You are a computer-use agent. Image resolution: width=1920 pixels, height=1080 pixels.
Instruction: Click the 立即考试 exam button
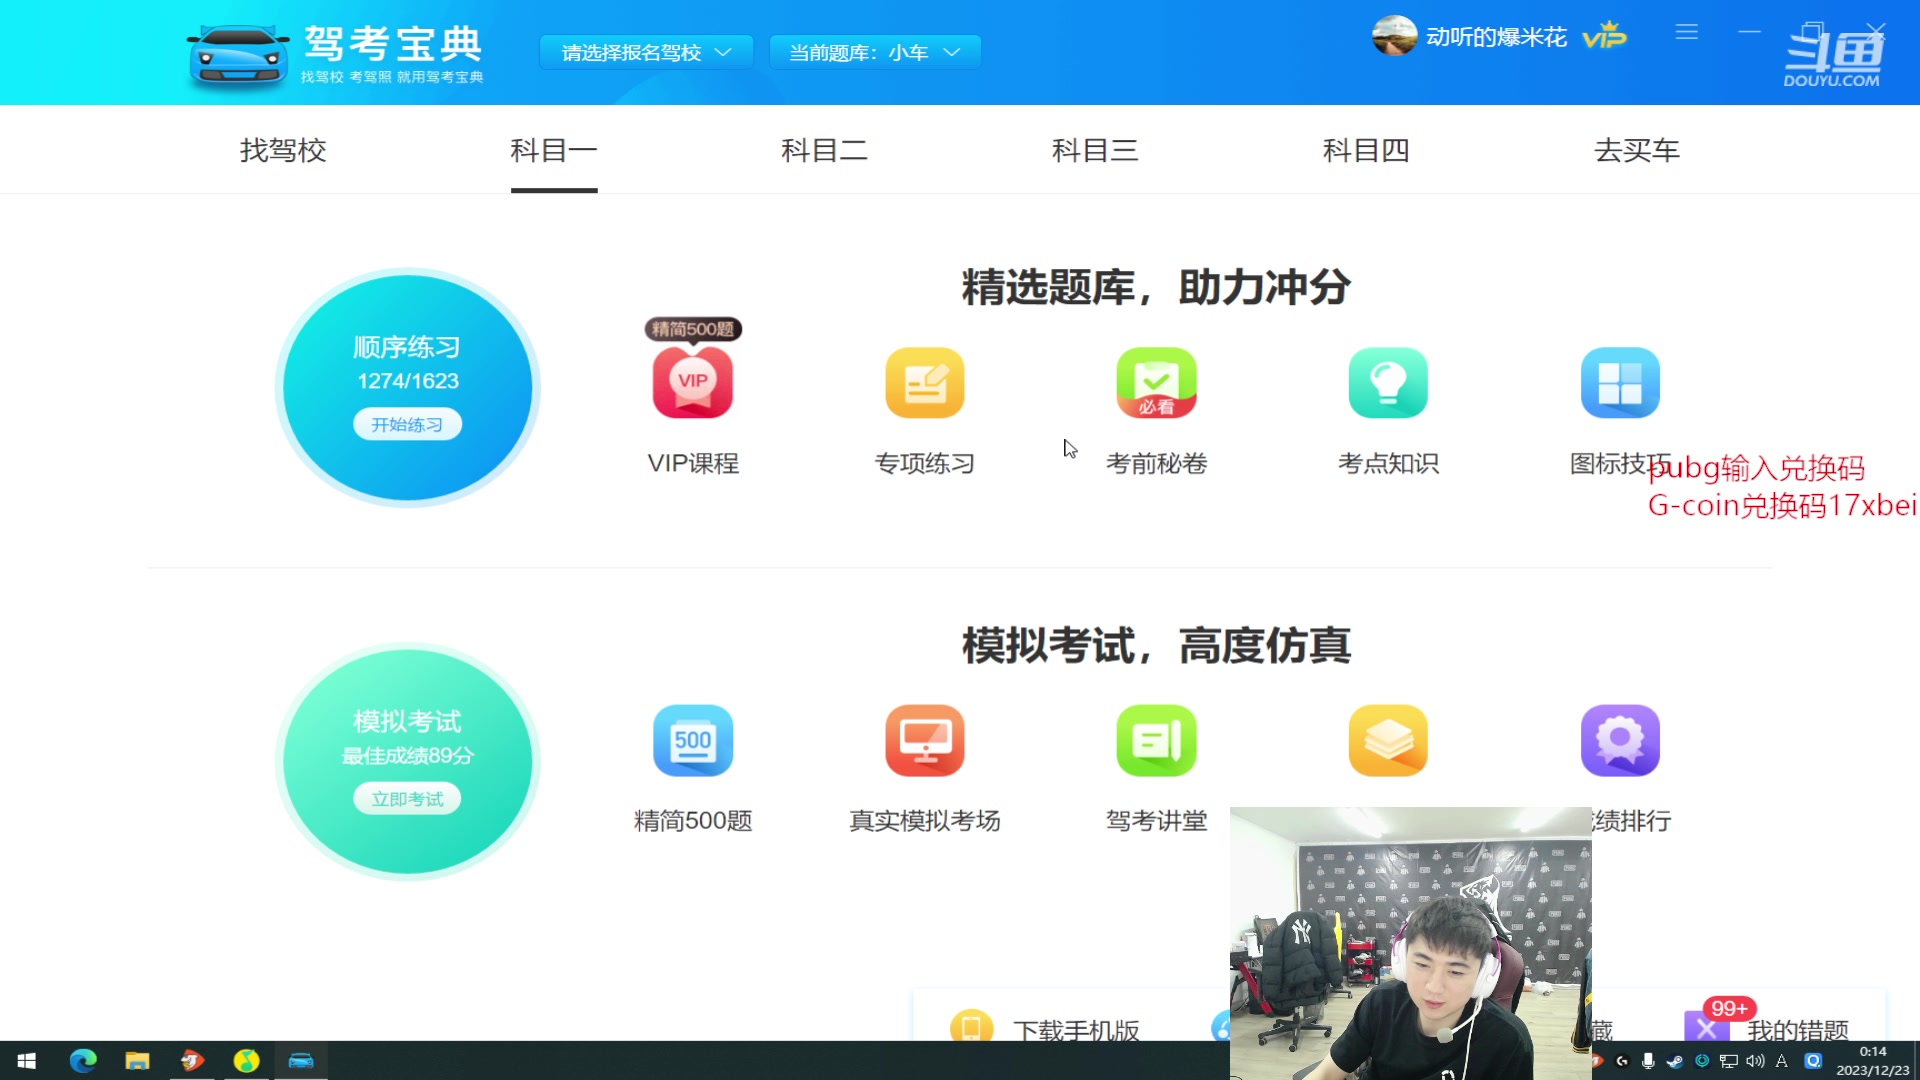pyautogui.click(x=406, y=798)
